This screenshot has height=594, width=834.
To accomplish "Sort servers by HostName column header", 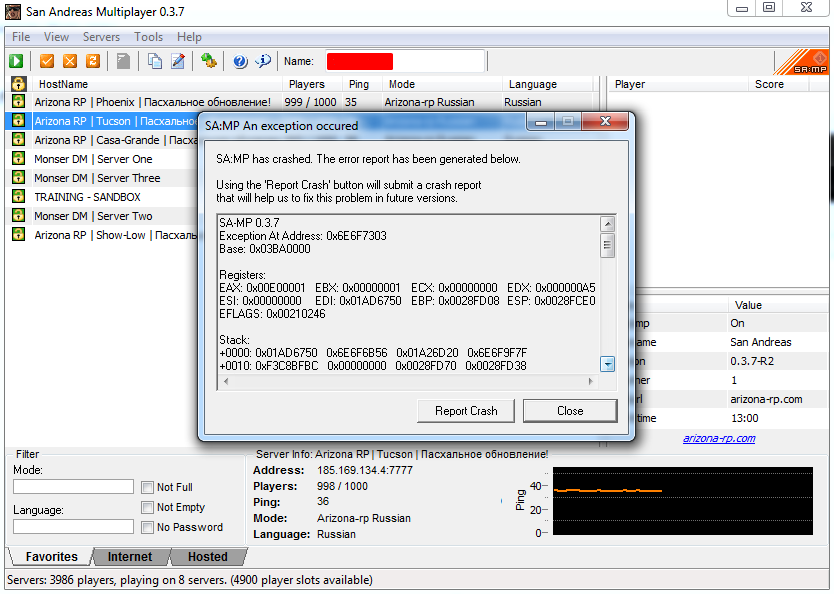I will click(158, 84).
